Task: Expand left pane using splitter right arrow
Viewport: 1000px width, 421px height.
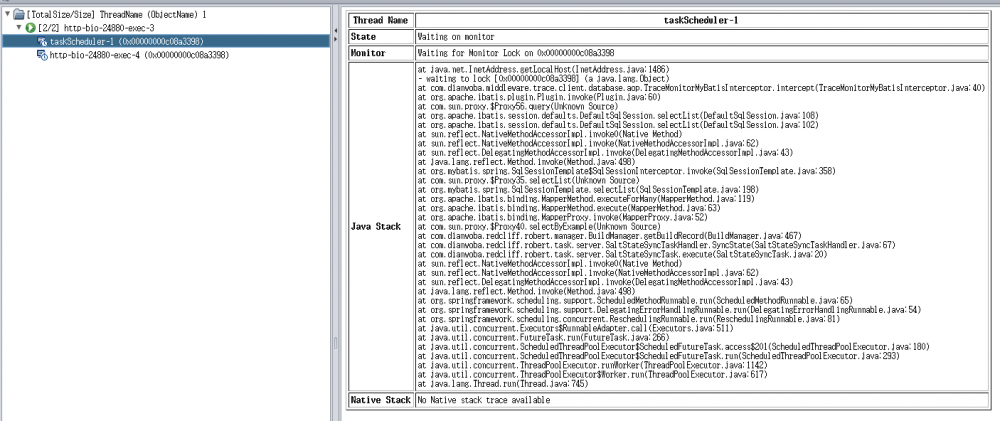Action: (x=335, y=42)
